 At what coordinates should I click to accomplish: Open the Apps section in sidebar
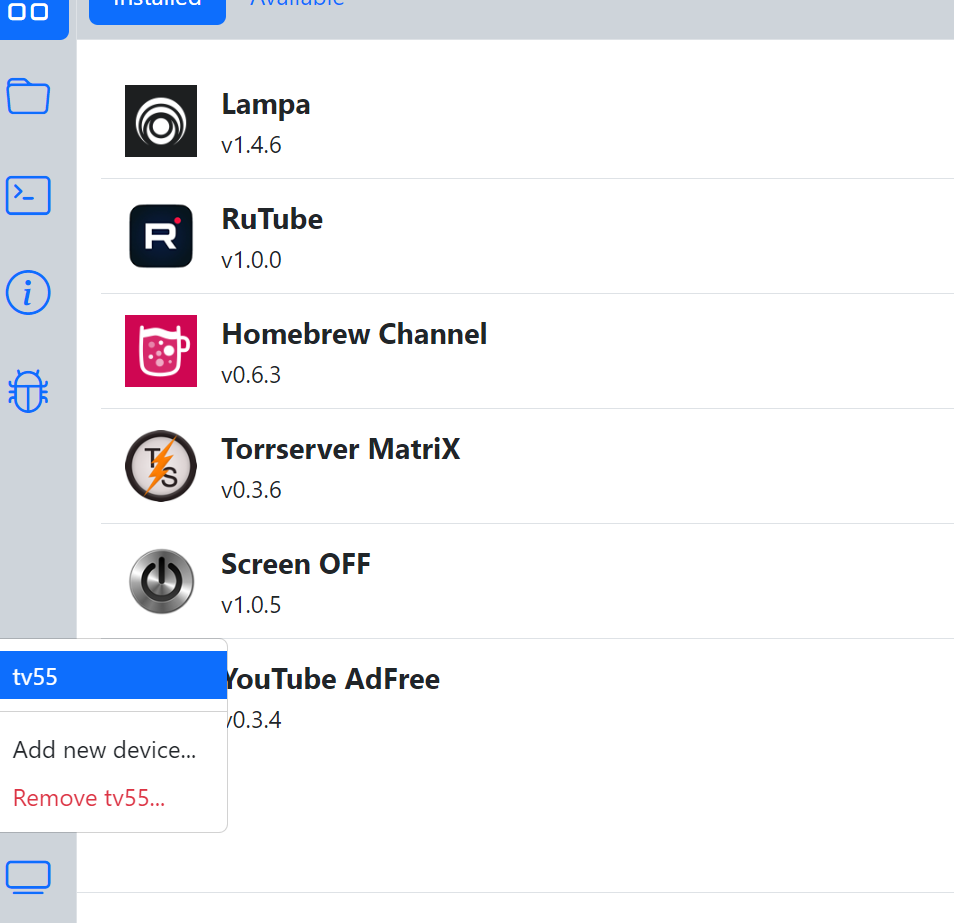point(28,14)
